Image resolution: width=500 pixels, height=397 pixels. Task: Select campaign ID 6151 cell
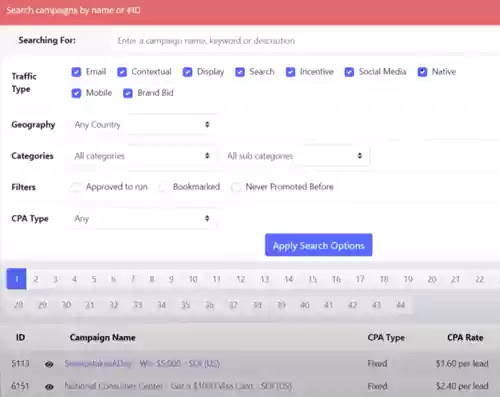click(x=20, y=386)
